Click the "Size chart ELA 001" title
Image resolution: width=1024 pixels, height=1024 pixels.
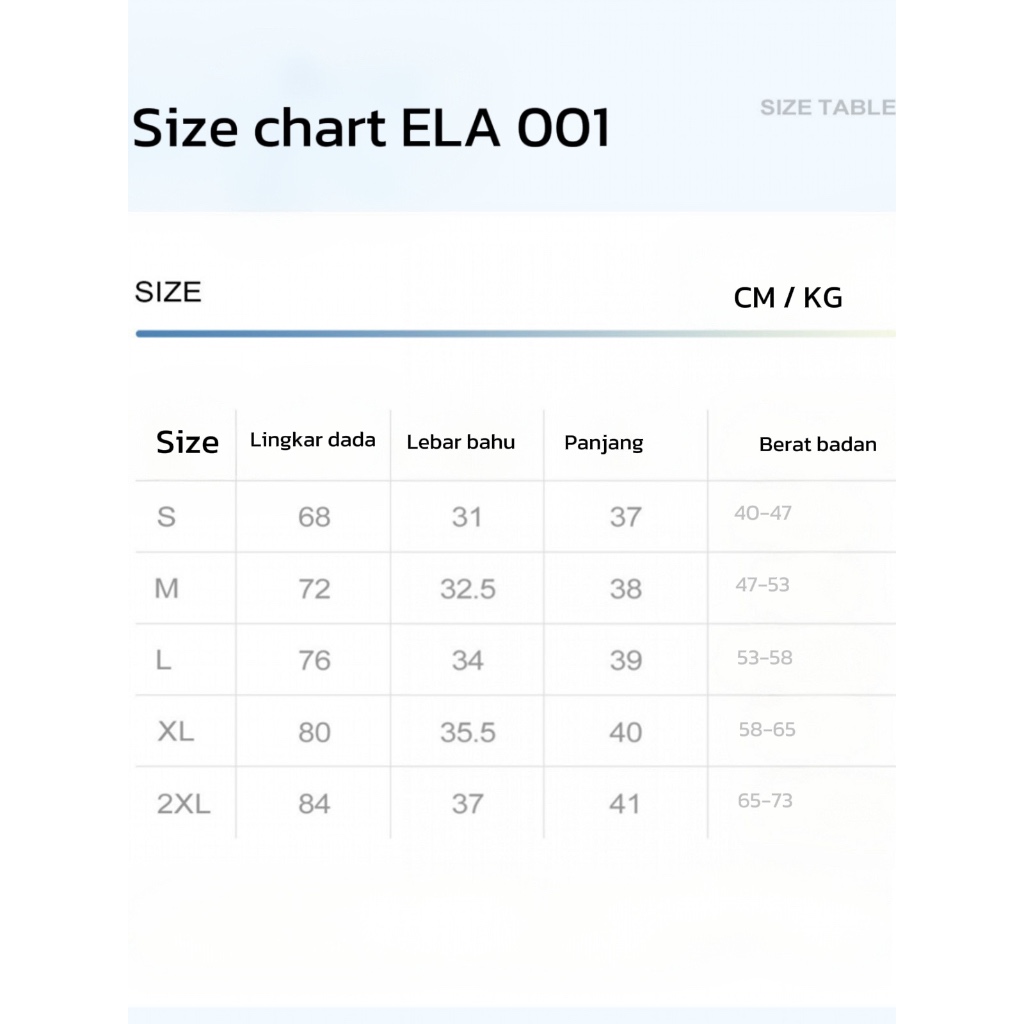[371, 129]
